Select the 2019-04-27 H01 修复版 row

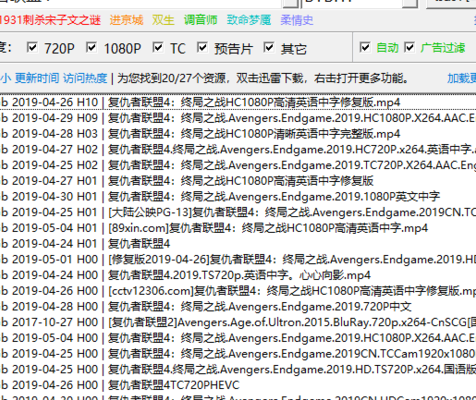tap(238, 181)
